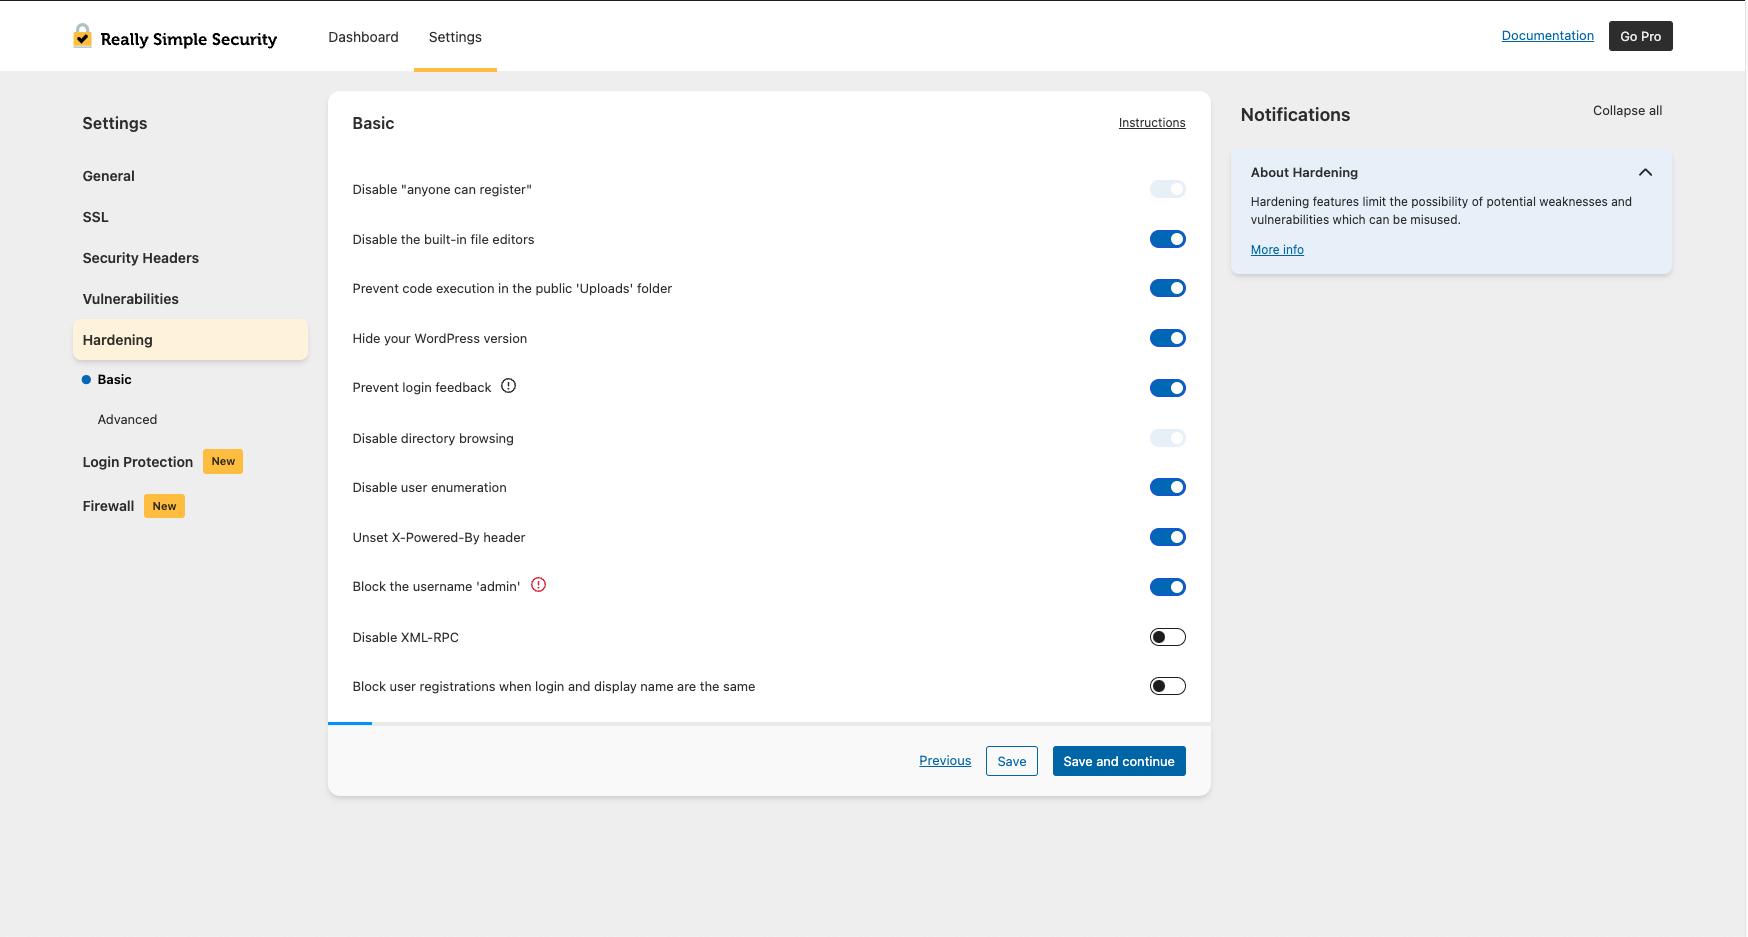Viewport: 1748px width, 937px height.
Task: Click Collapse all notifications
Action: coord(1627,111)
